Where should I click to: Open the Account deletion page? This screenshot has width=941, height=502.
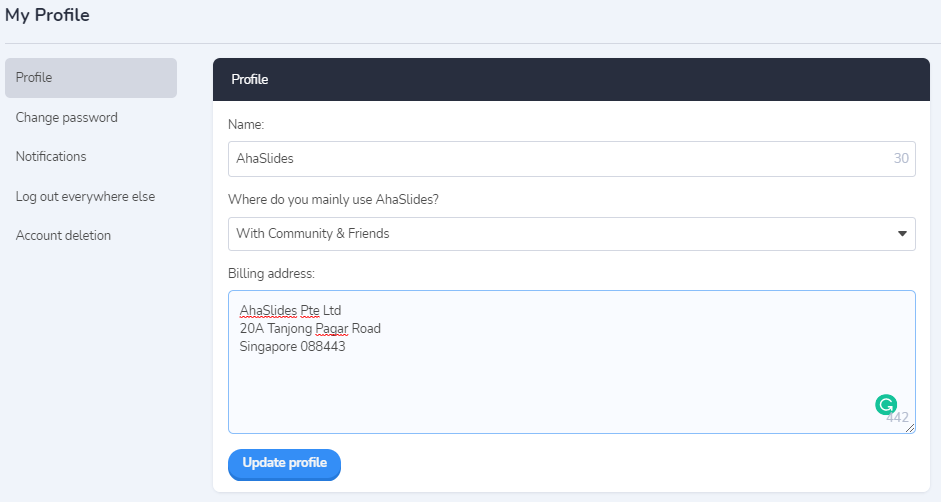(x=63, y=235)
